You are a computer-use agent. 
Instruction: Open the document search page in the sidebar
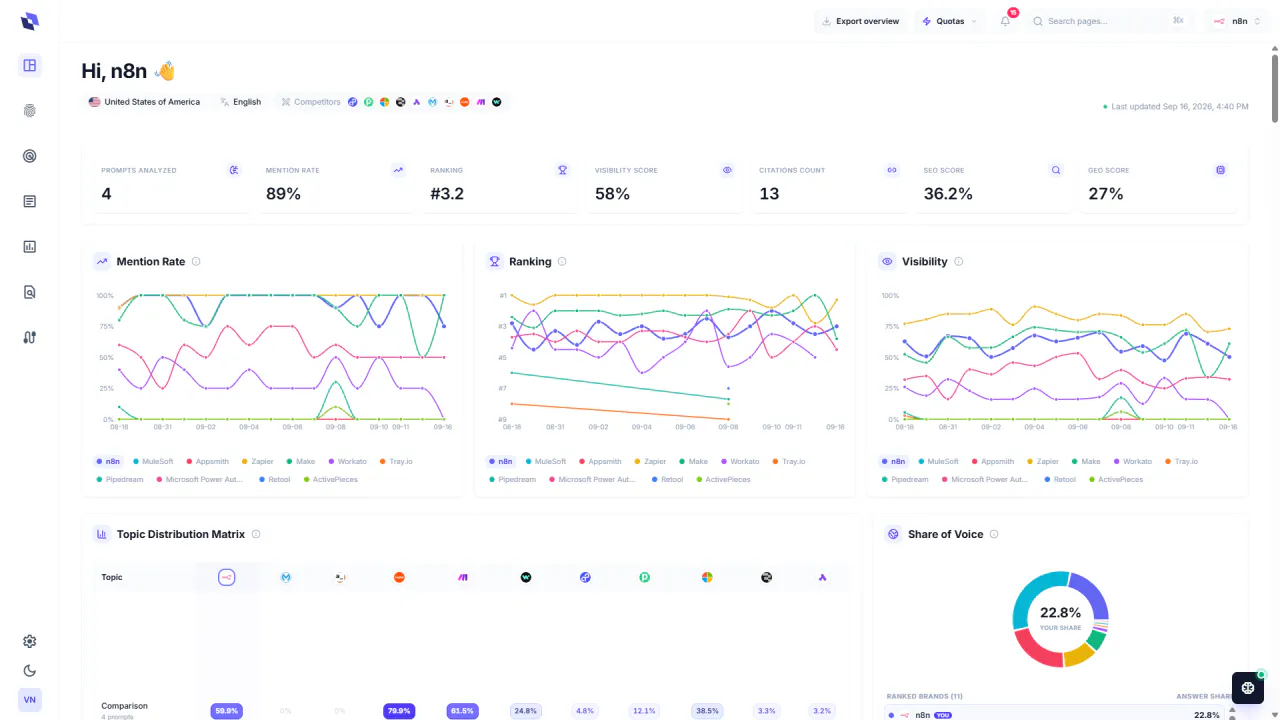point(30,292)
